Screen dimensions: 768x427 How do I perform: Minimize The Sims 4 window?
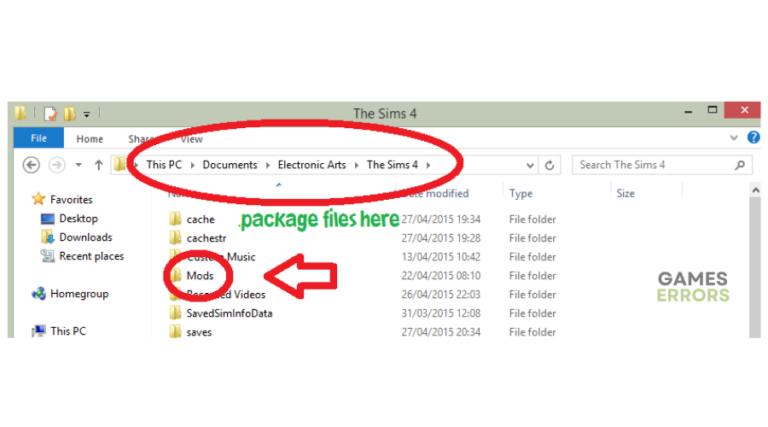(688, 111)
